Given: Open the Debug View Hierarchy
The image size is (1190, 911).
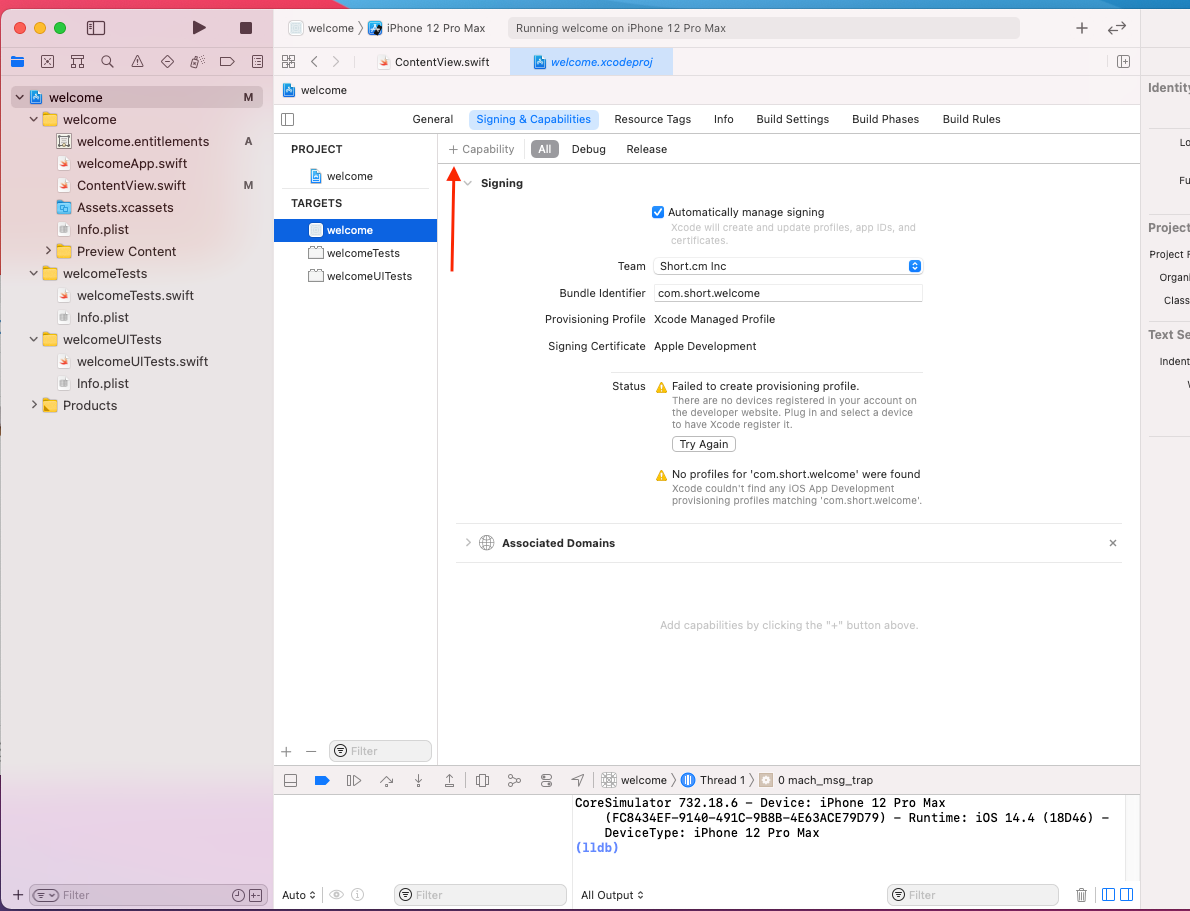Looking at the screenshot, I should pyautogui.click(x=482, y=780).
